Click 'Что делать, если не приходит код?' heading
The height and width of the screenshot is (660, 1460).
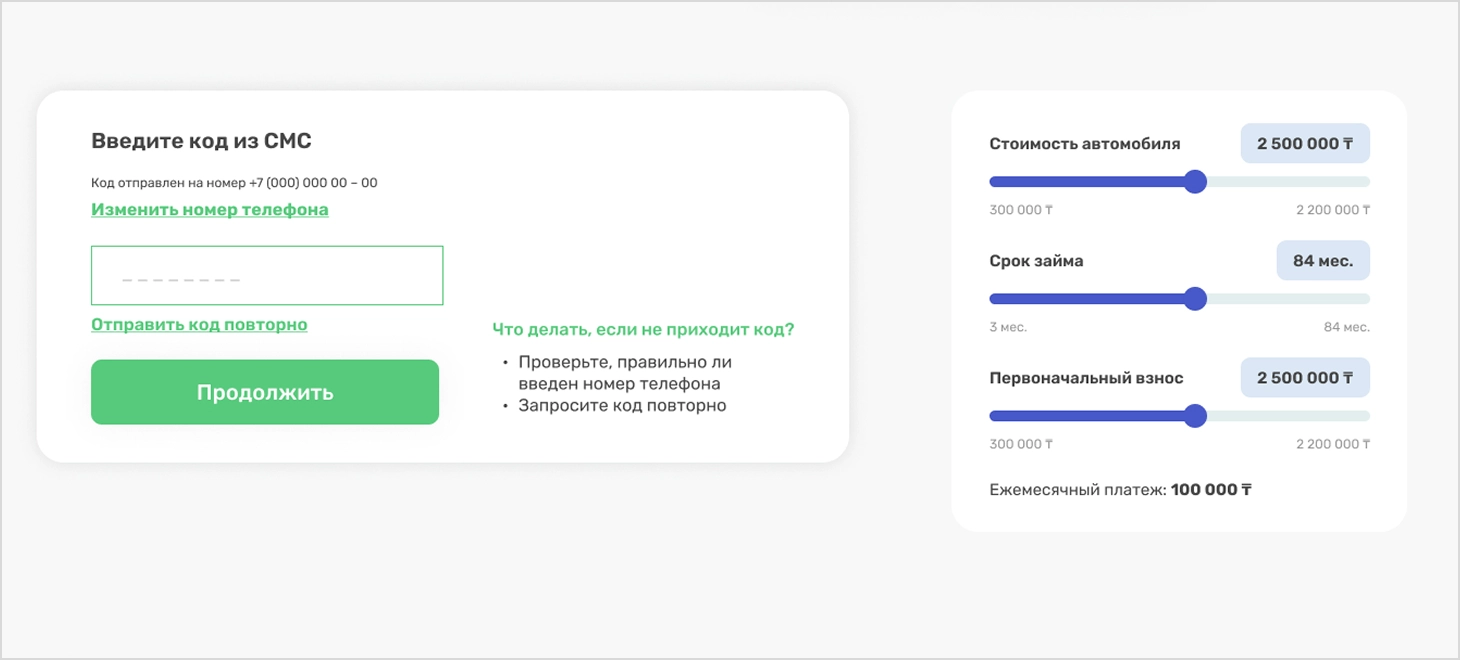[x=643, y=329]
